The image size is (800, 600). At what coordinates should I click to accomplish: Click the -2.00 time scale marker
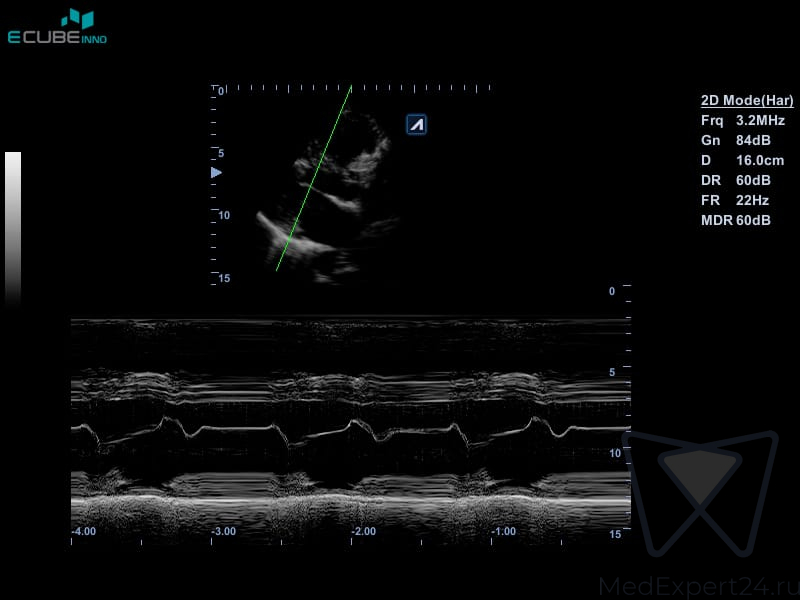pos(363,532)
